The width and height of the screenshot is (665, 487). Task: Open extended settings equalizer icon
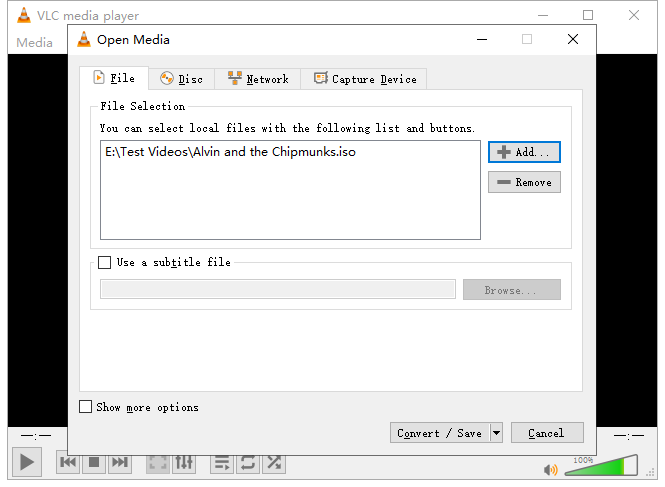[184, 463]
